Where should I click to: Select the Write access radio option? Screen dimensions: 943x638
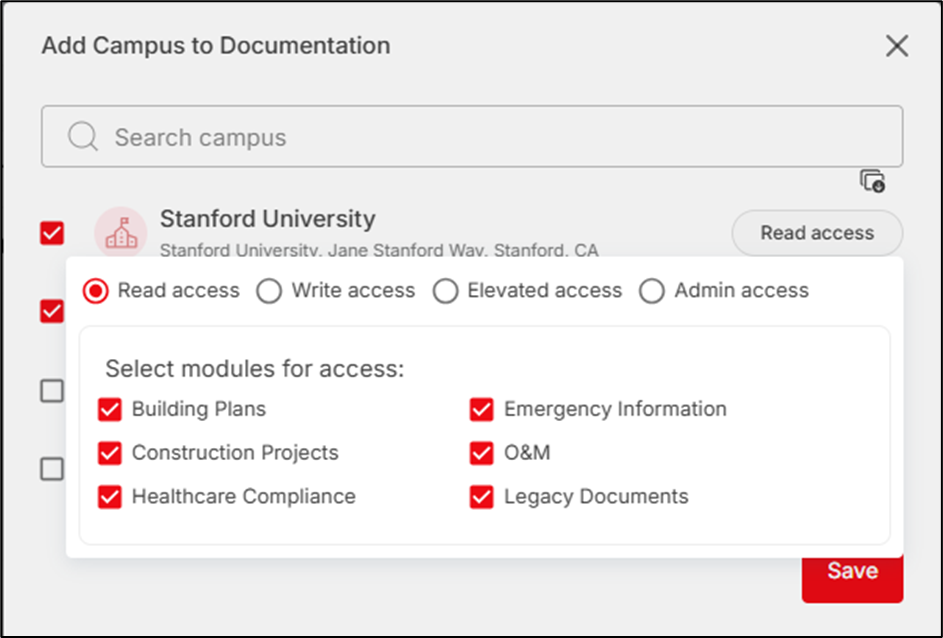point(269,291)
